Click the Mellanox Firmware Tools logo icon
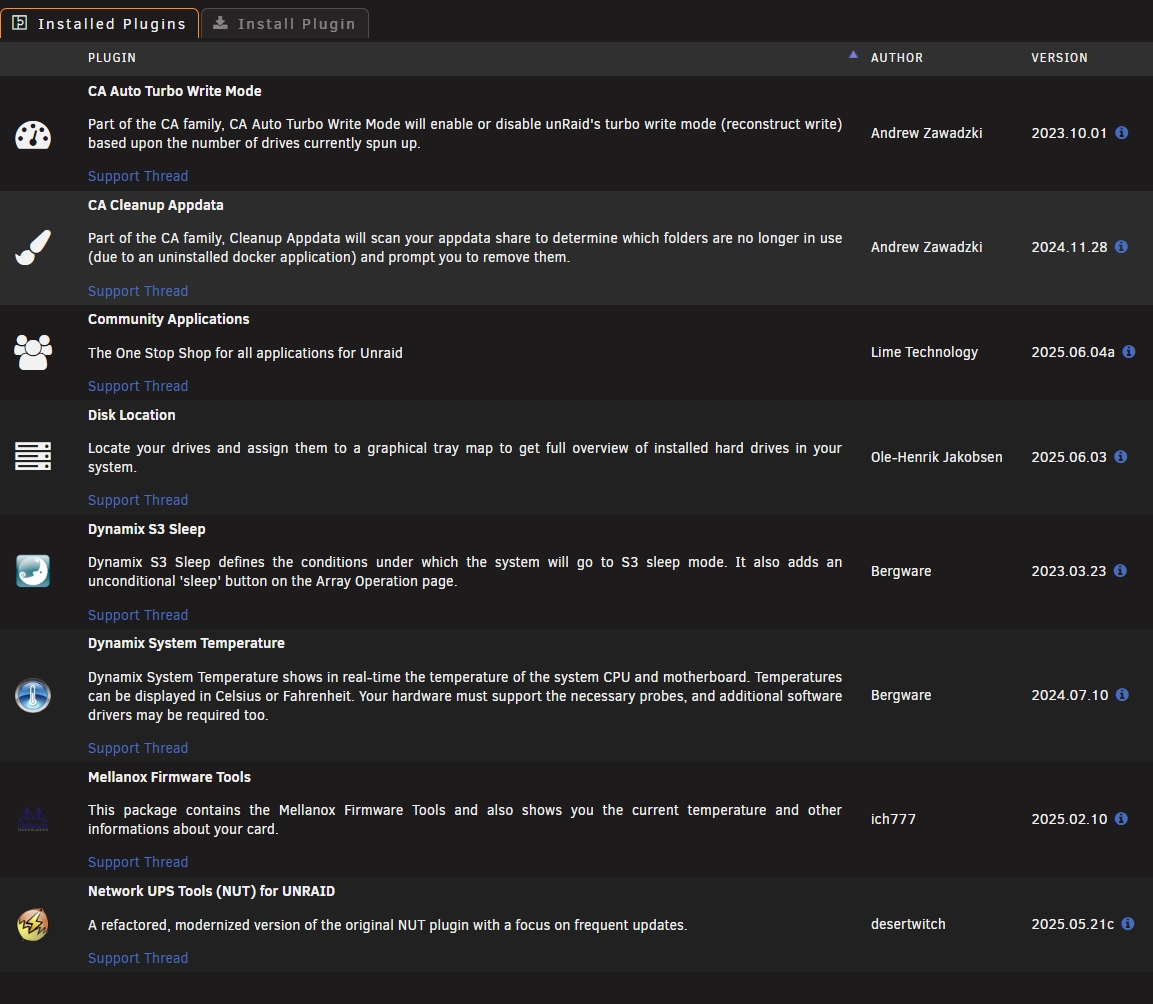The width and height of the screenshot is (1153, 1004). 33,819
